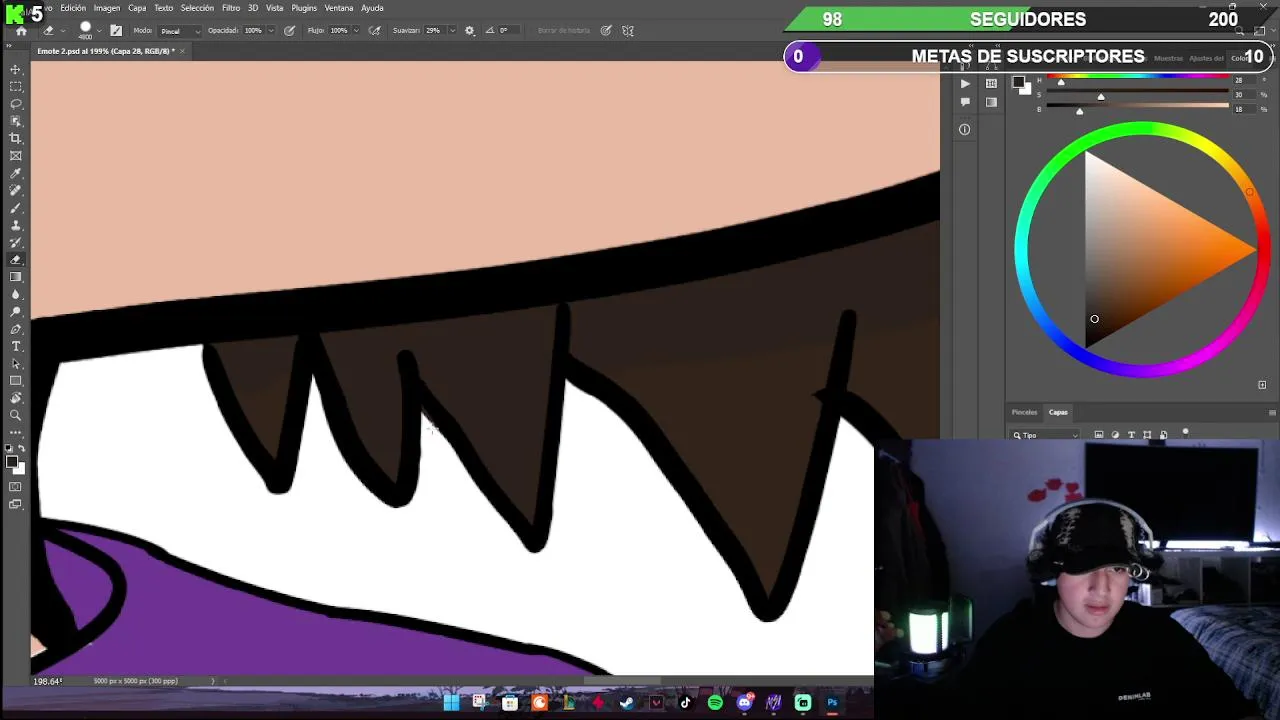The width and height of the screenshot is (1280, 720).
Task: Reset default foreground and background colors
Action: click(x=10, y=449)
